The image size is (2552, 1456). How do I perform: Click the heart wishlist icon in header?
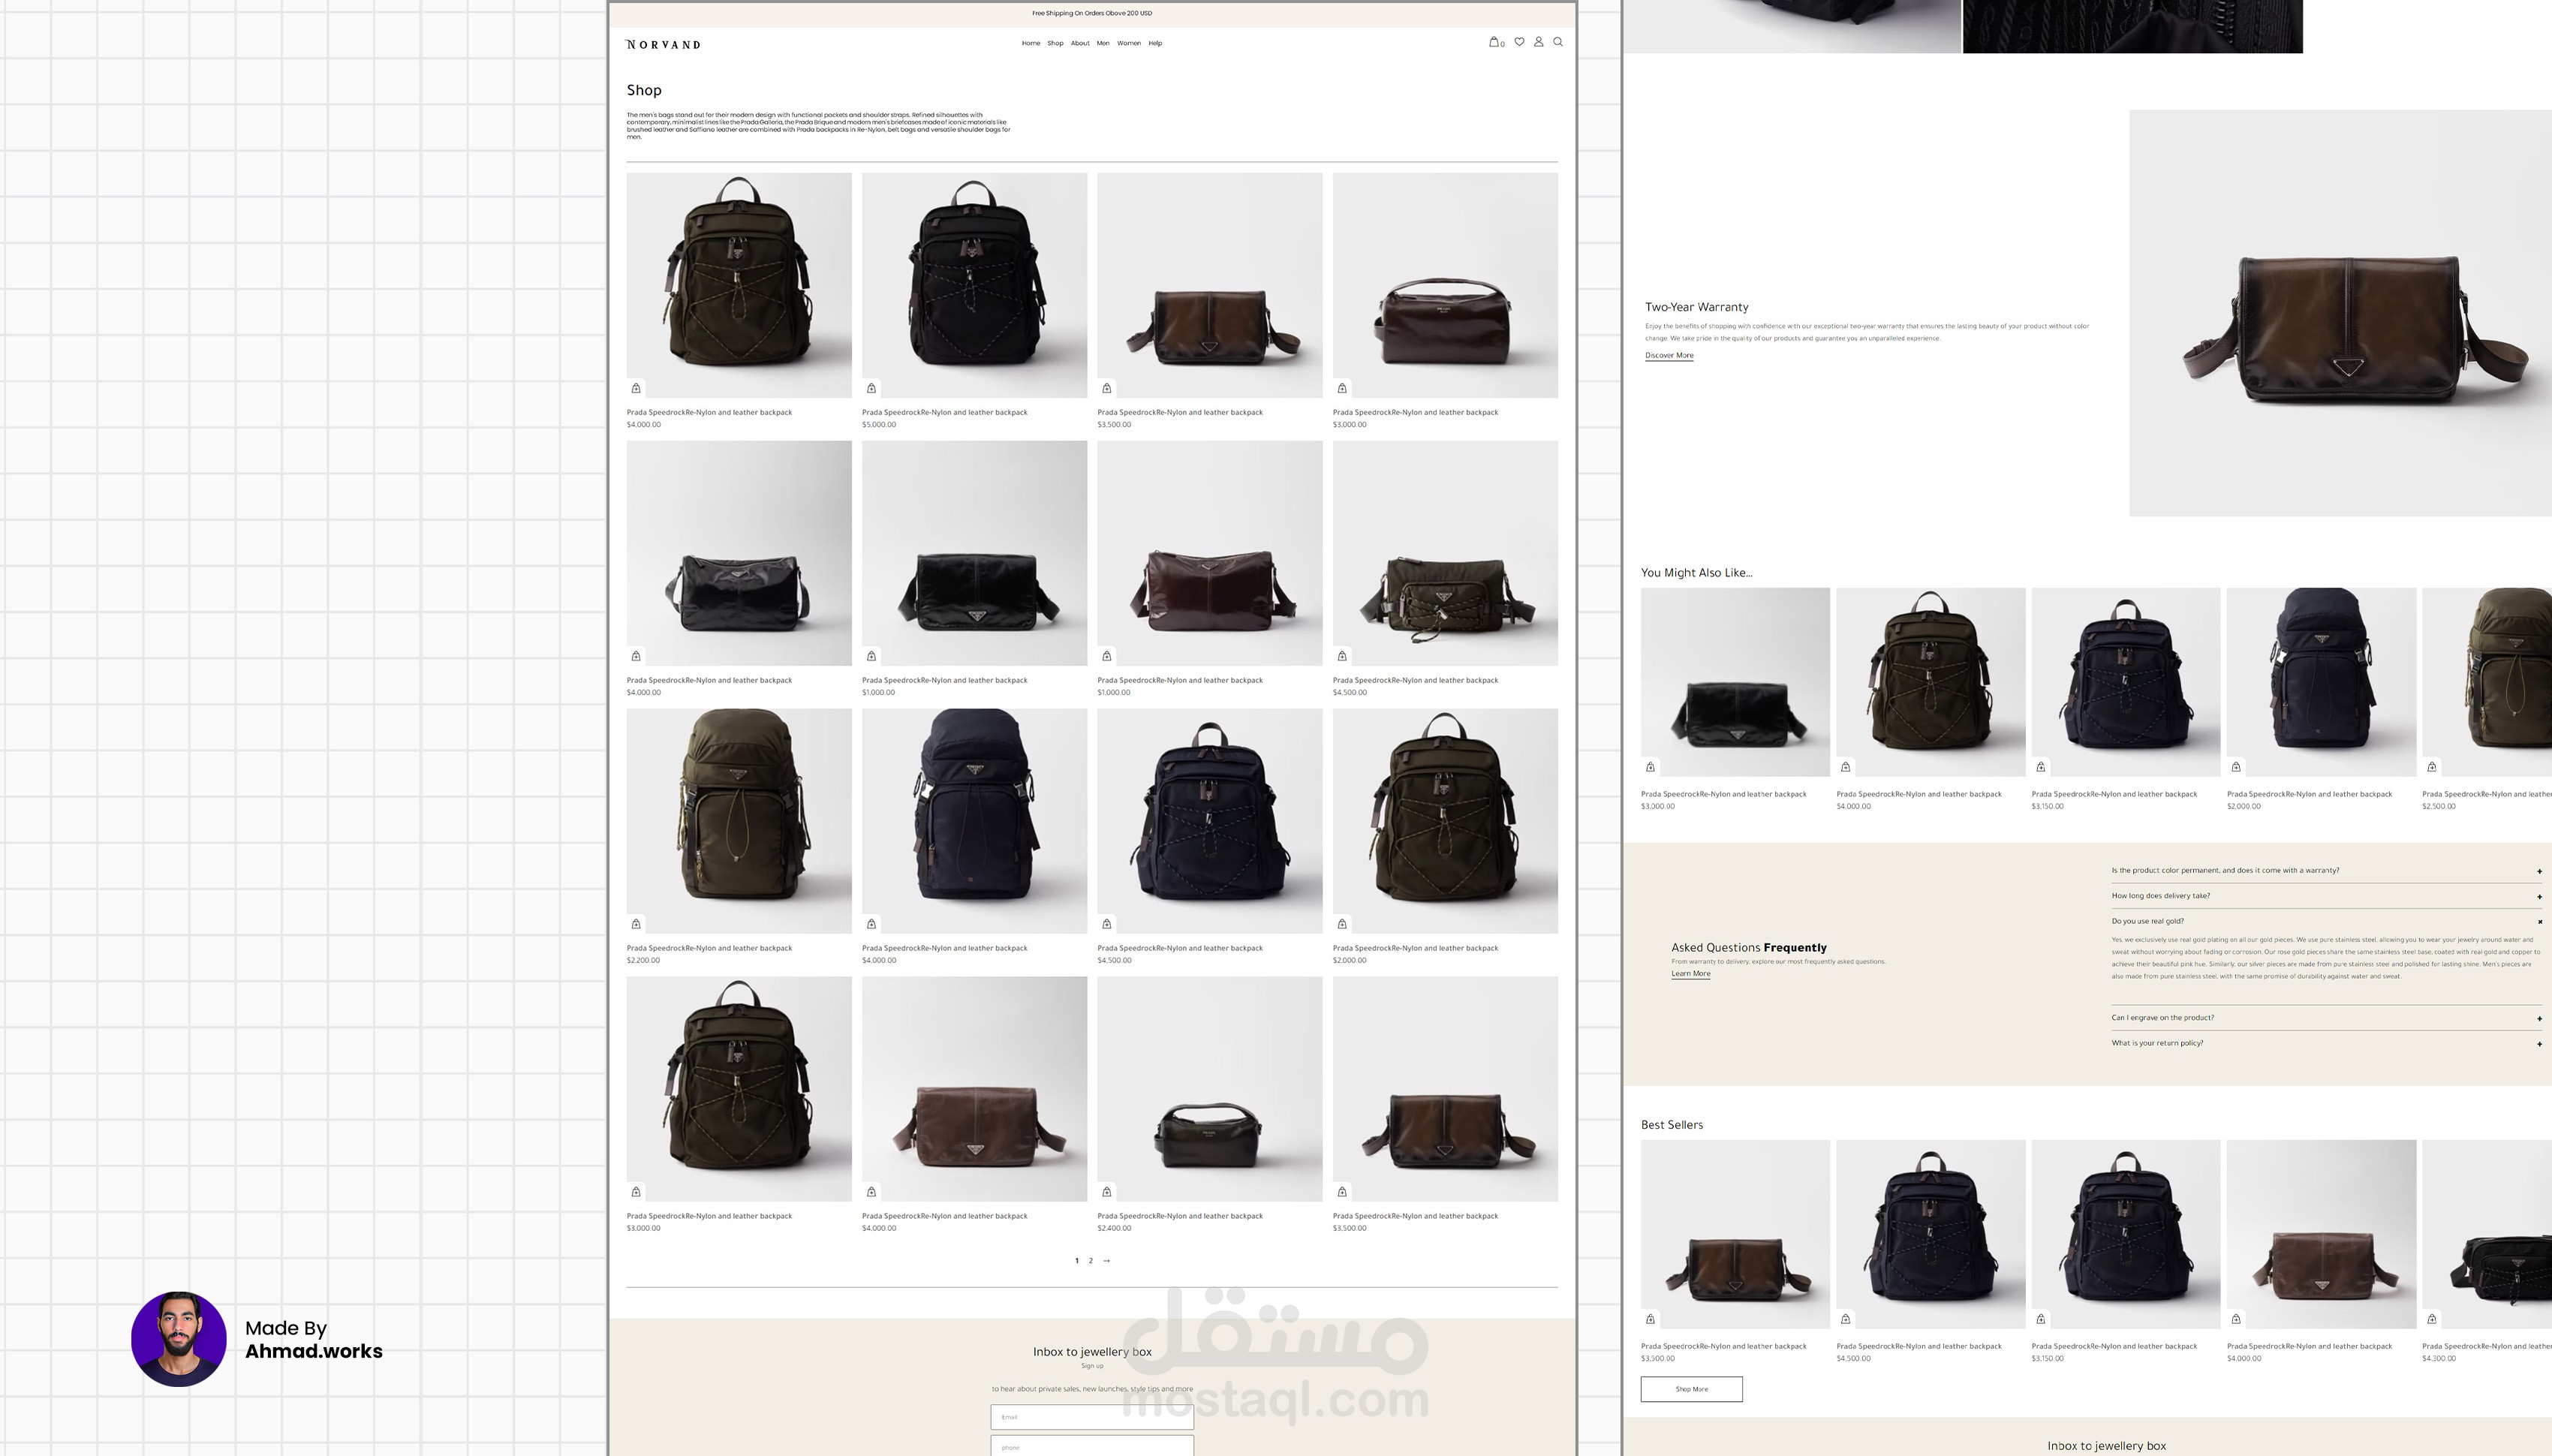click(1519, 42)
